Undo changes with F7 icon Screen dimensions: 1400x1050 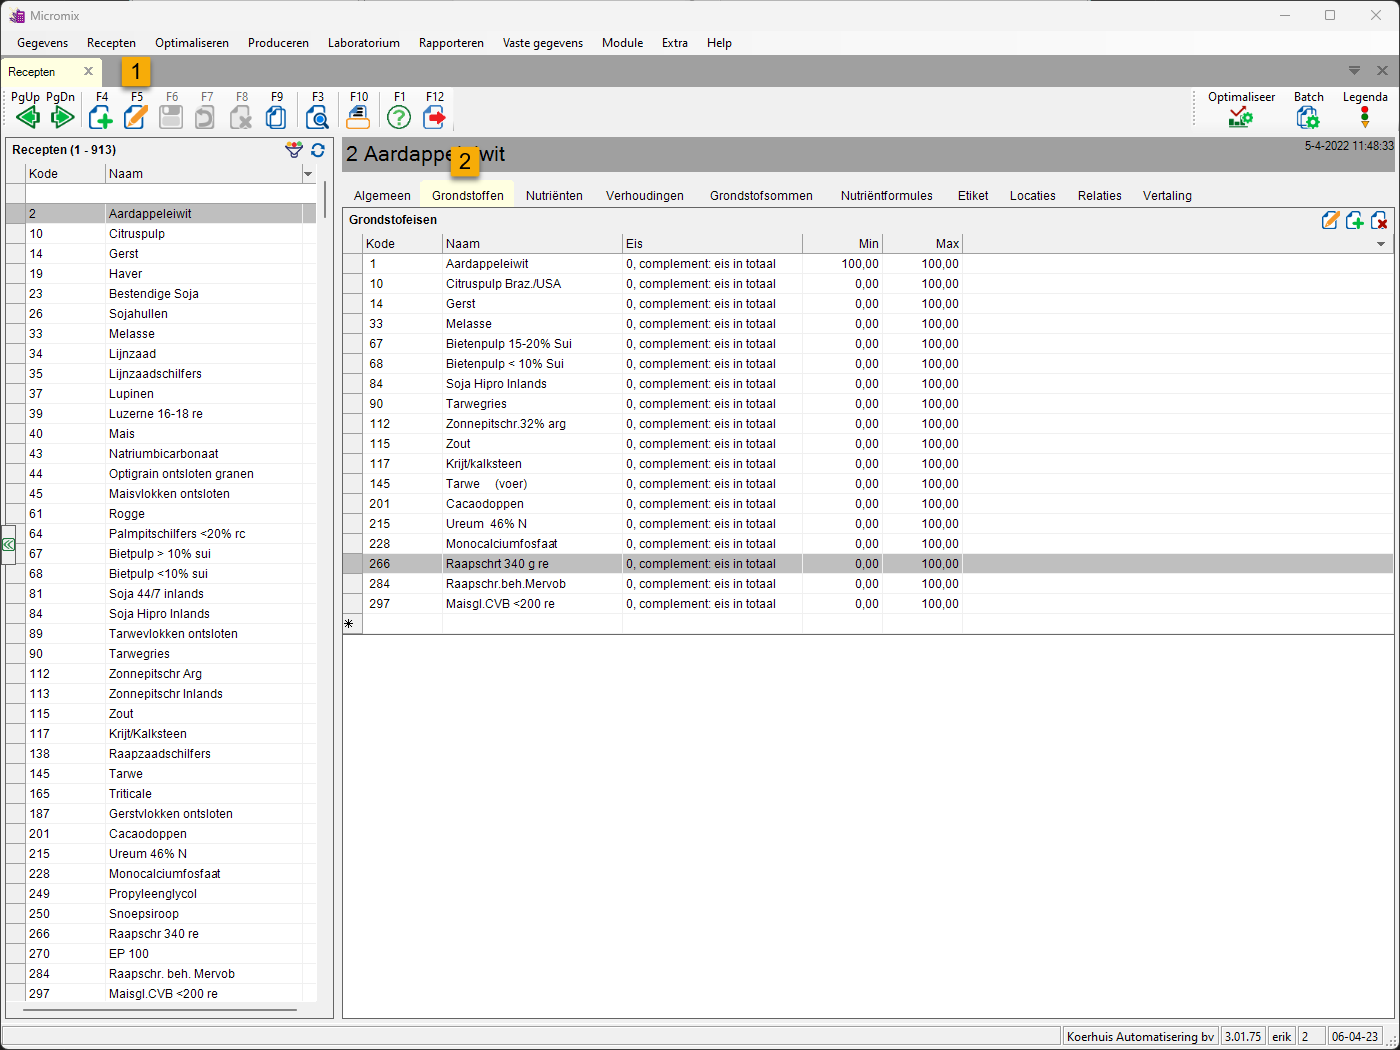(205, 117)
